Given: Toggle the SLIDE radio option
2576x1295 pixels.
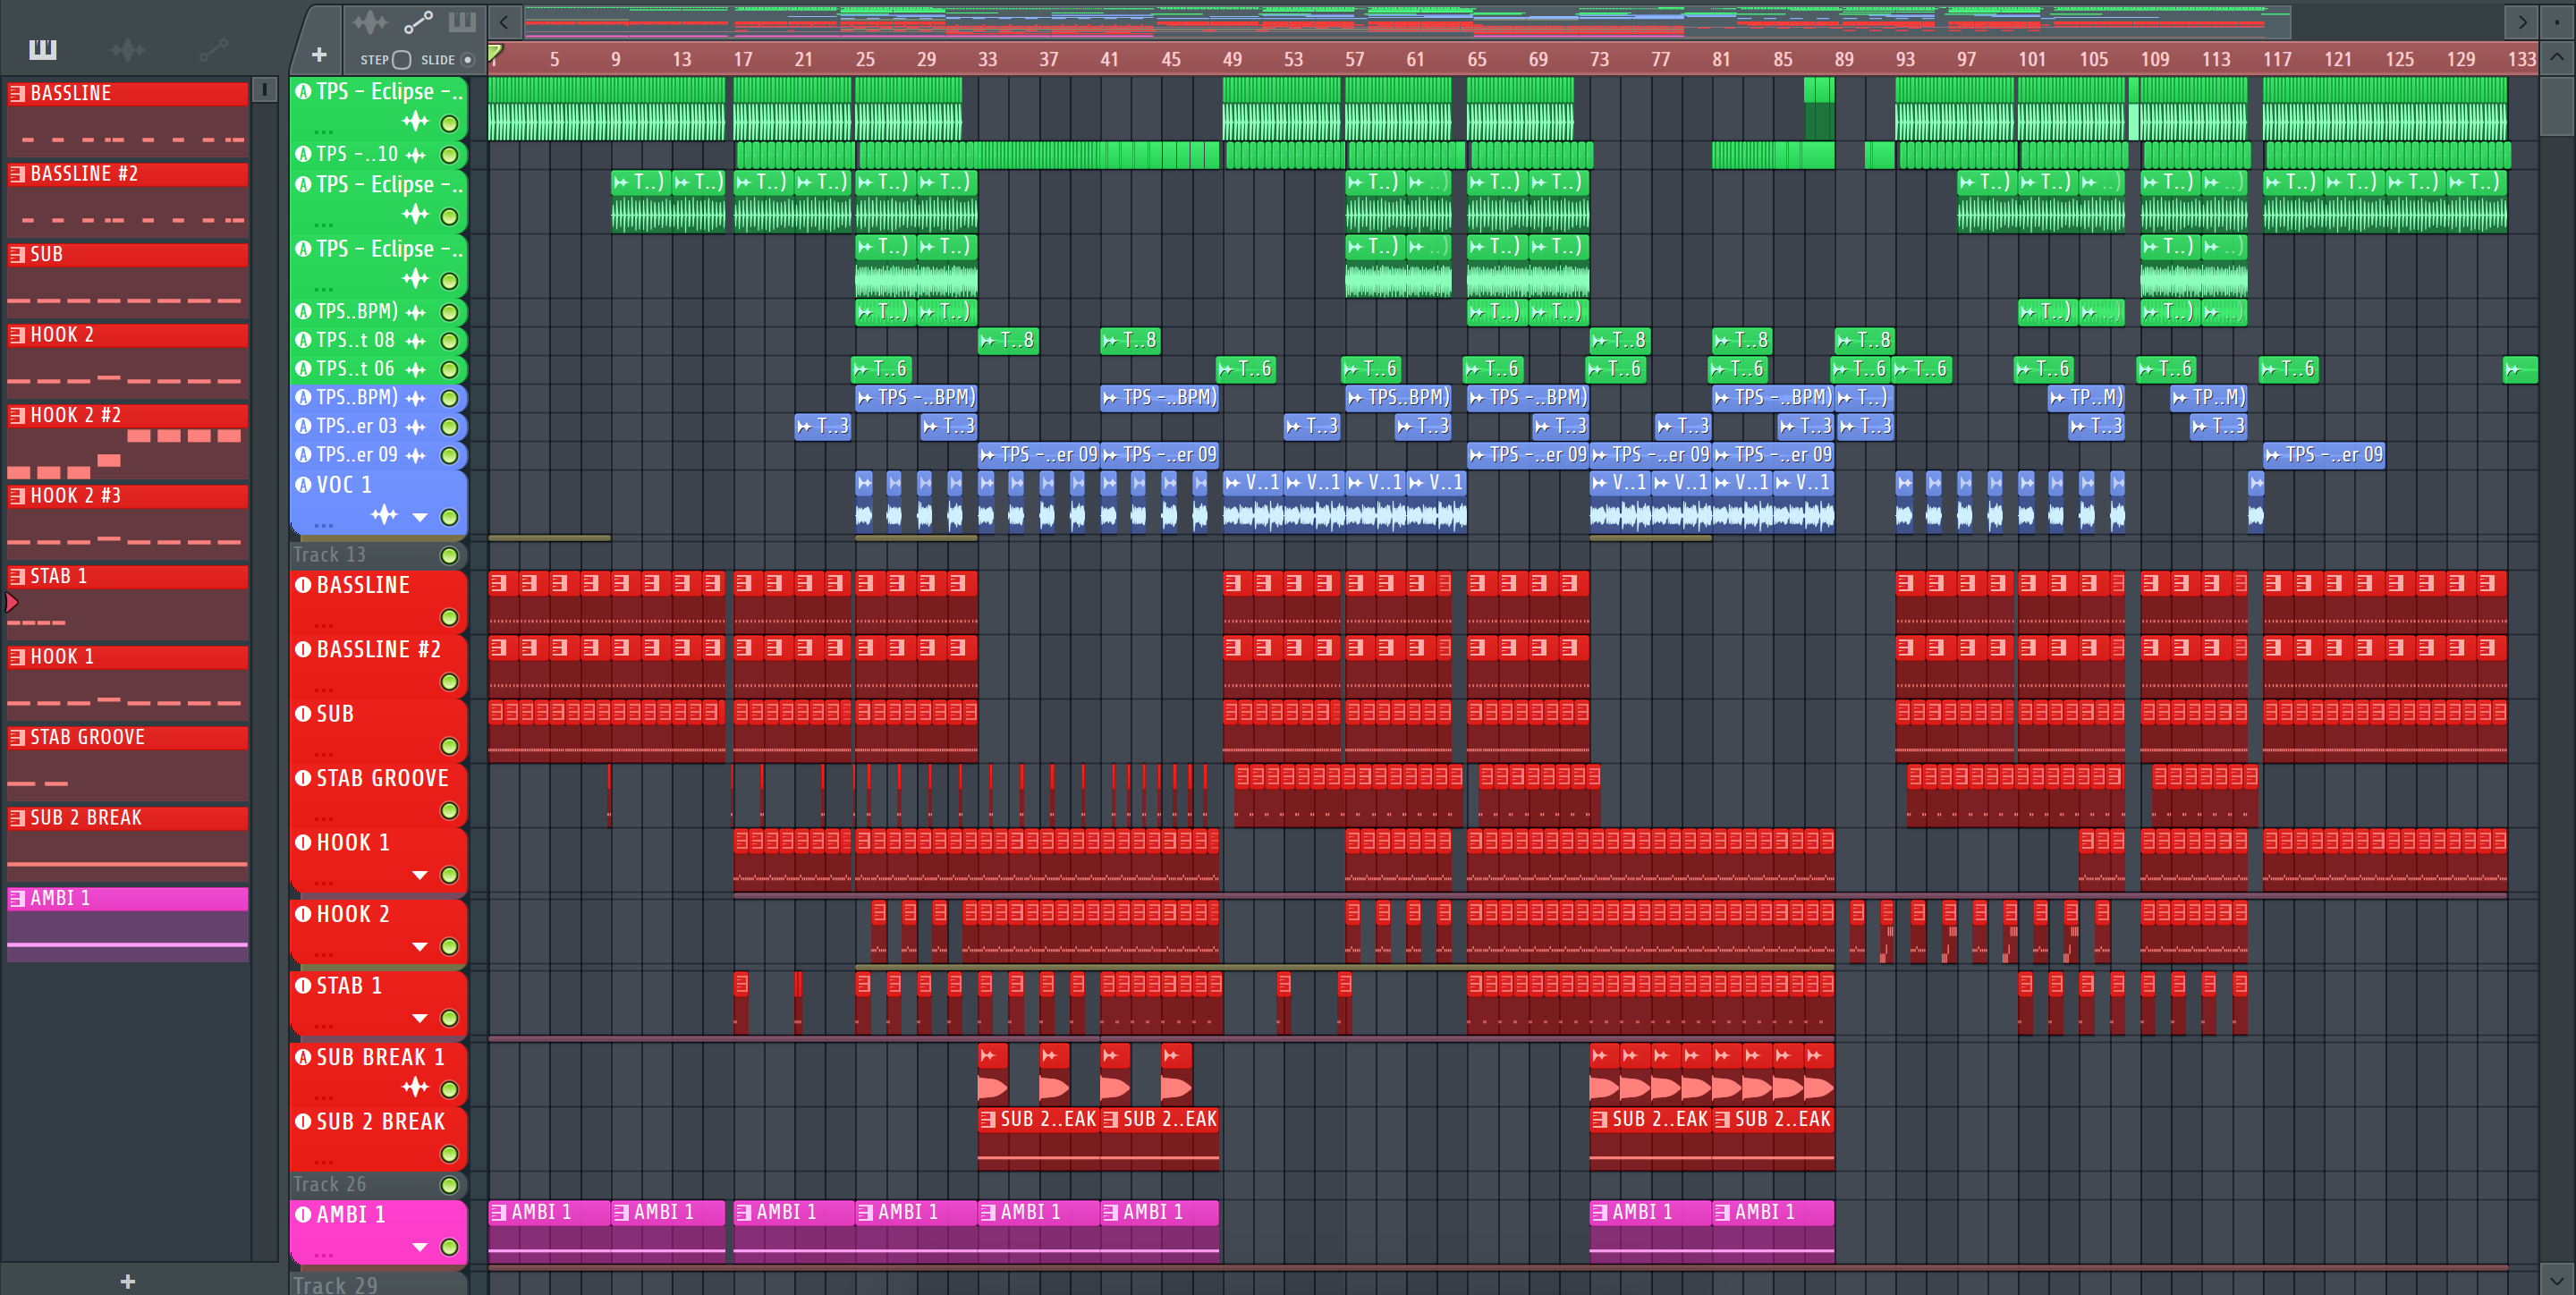Looking at the screenshot, I should click(467, 60).
